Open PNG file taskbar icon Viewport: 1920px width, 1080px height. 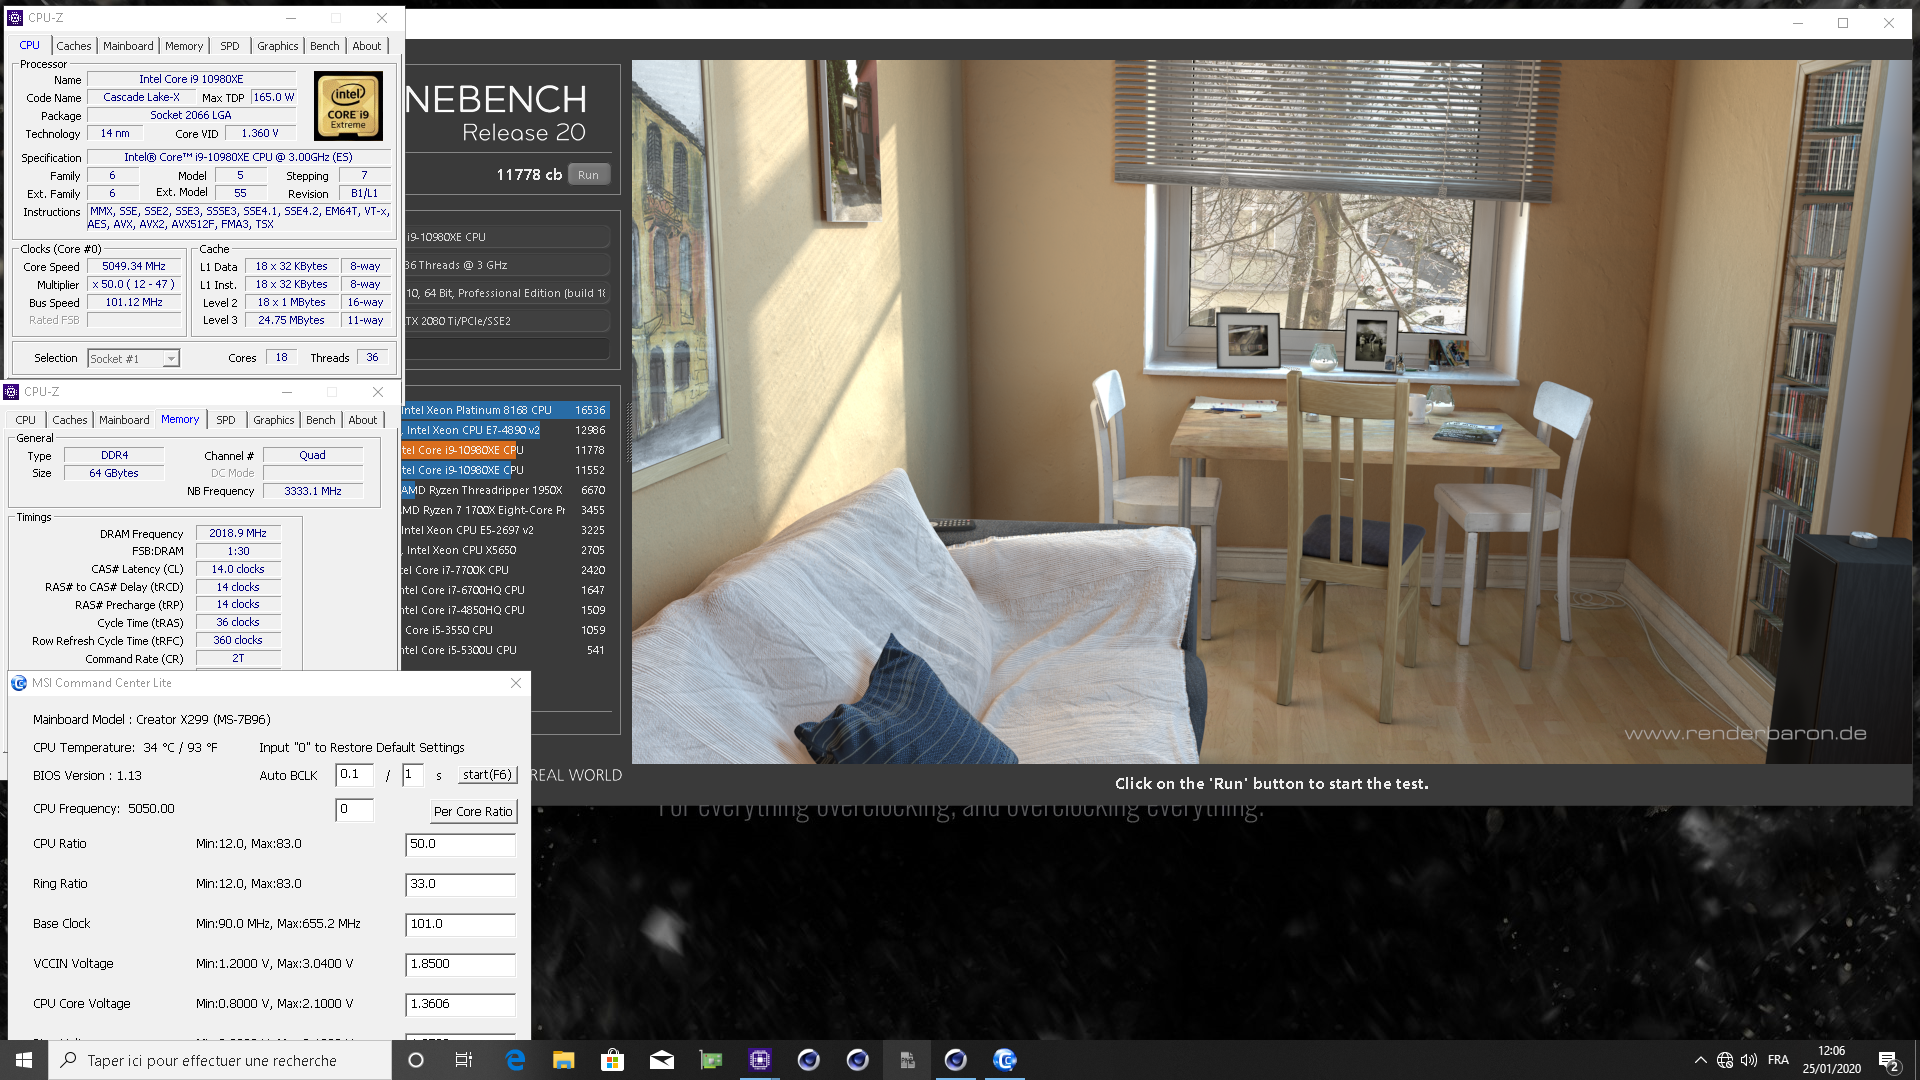click(907, 1060)
